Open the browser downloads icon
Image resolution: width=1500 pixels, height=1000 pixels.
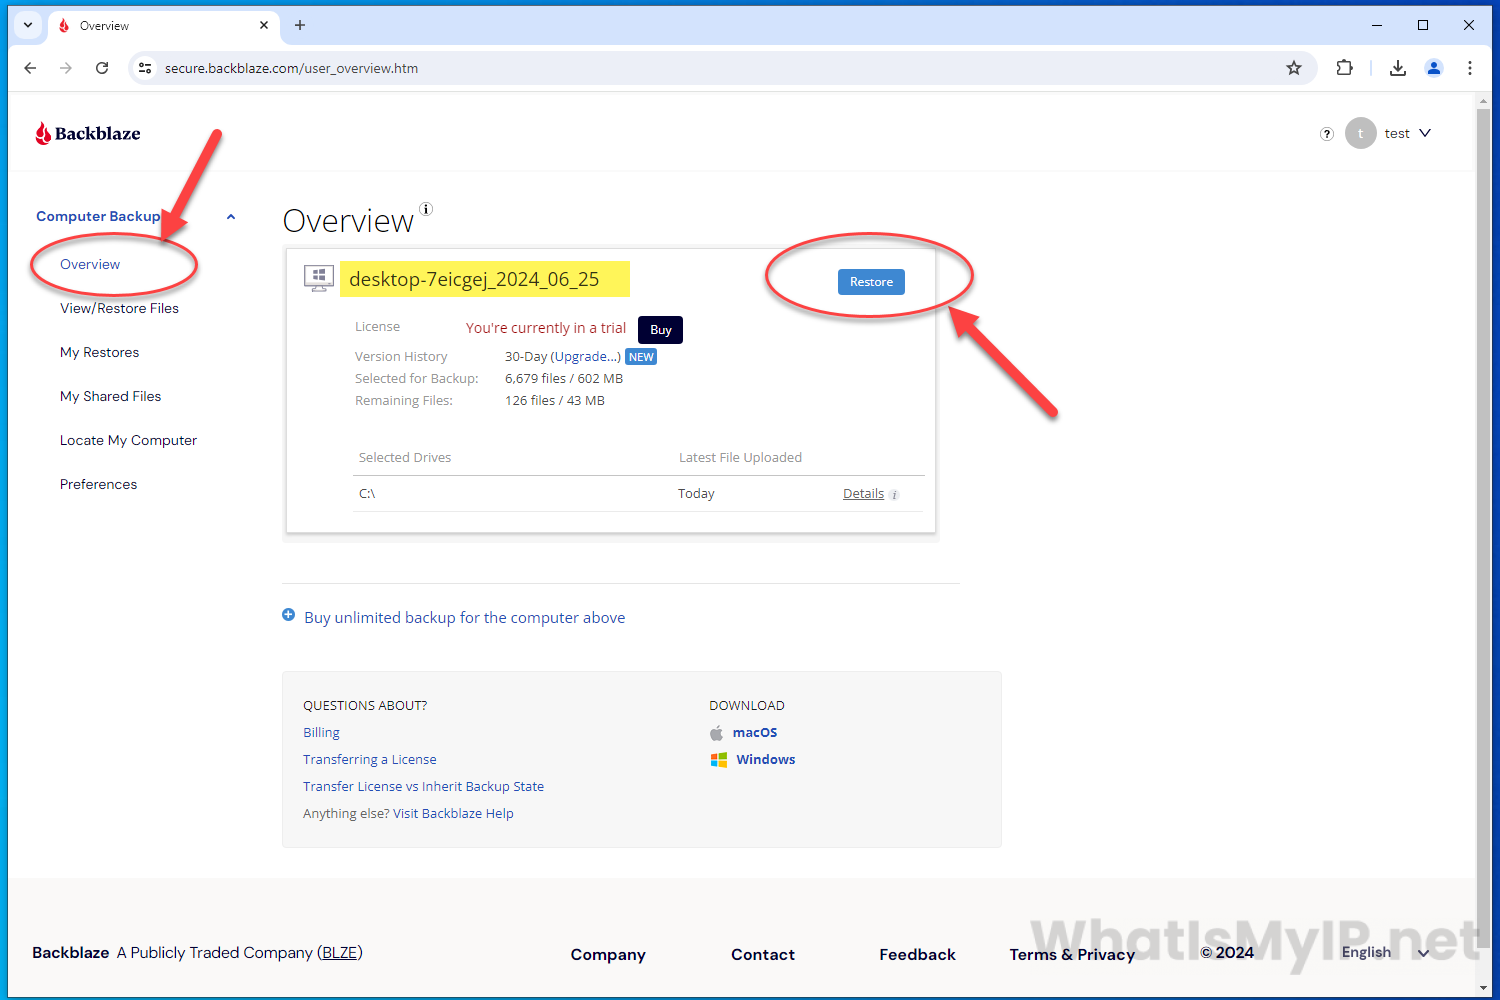coord(1398,68)
